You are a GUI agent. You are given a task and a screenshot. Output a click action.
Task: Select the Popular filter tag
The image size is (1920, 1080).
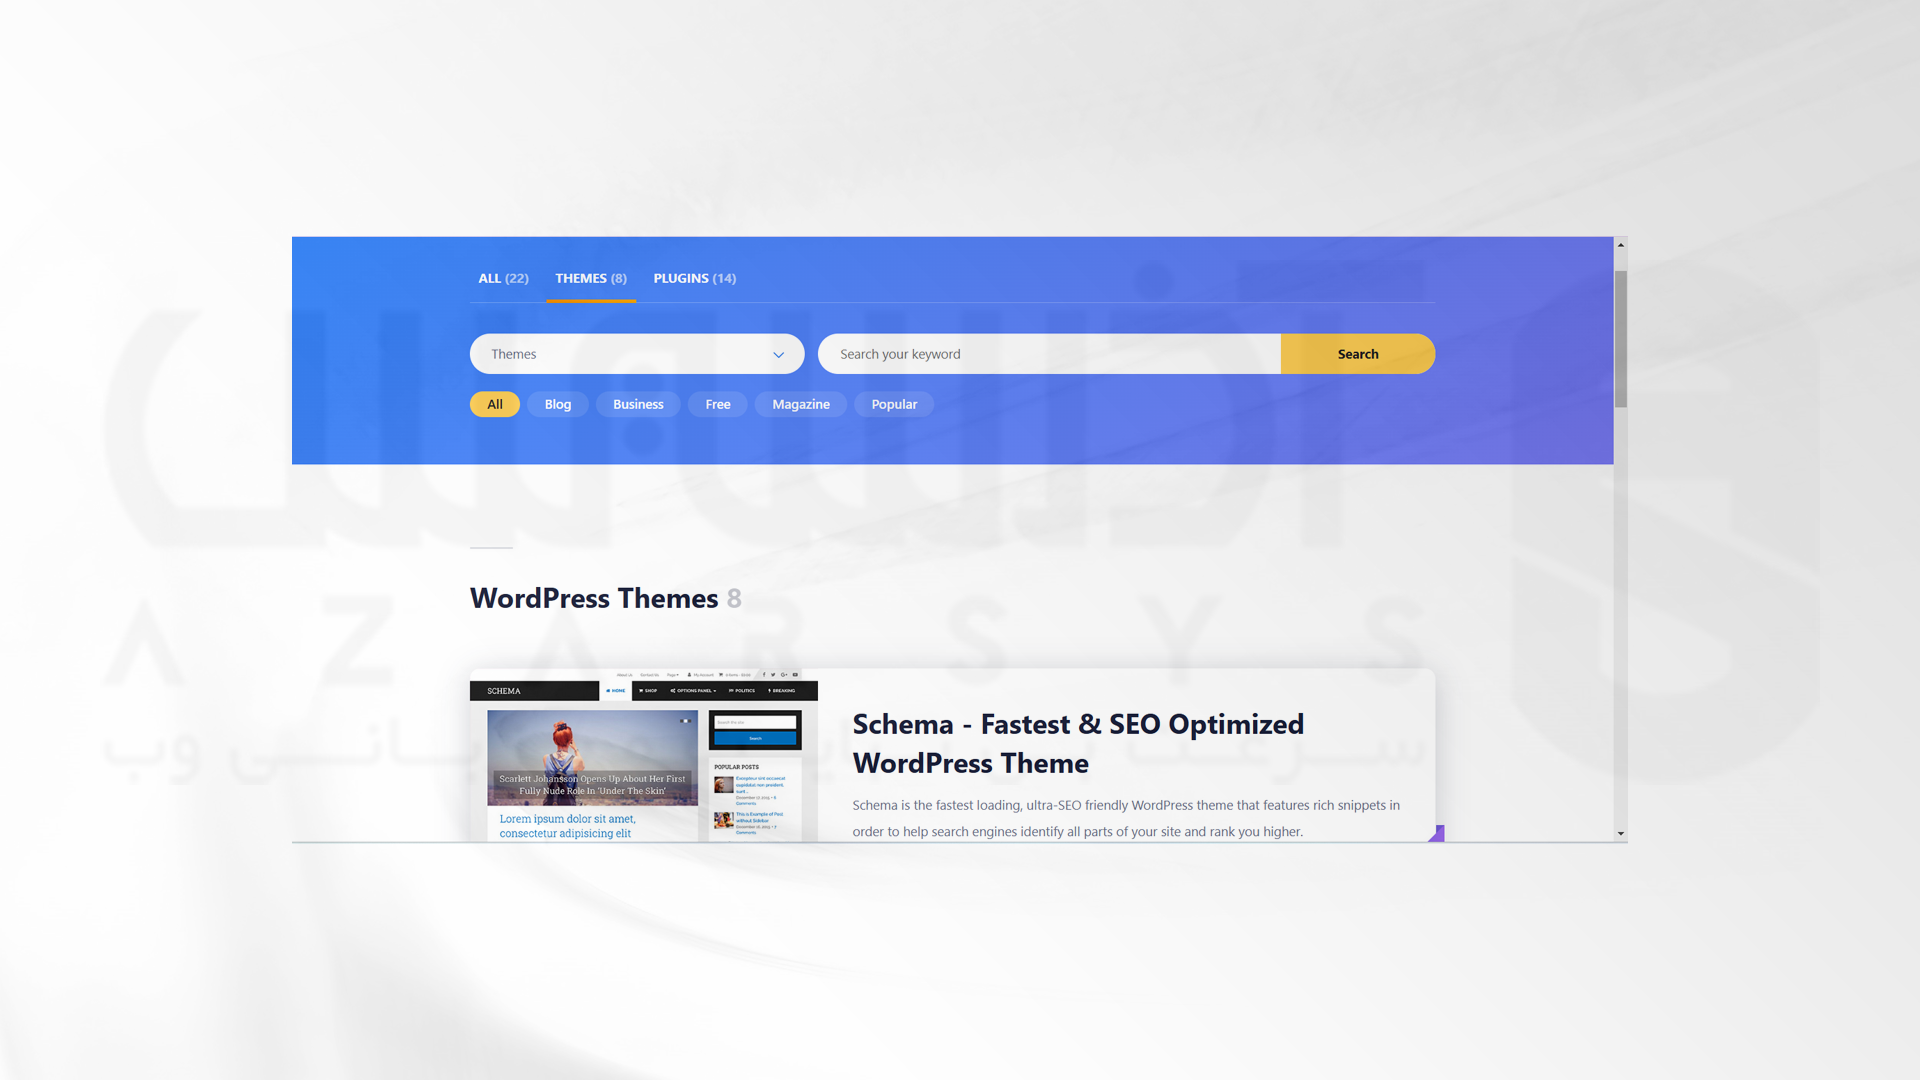coord(895,404)
